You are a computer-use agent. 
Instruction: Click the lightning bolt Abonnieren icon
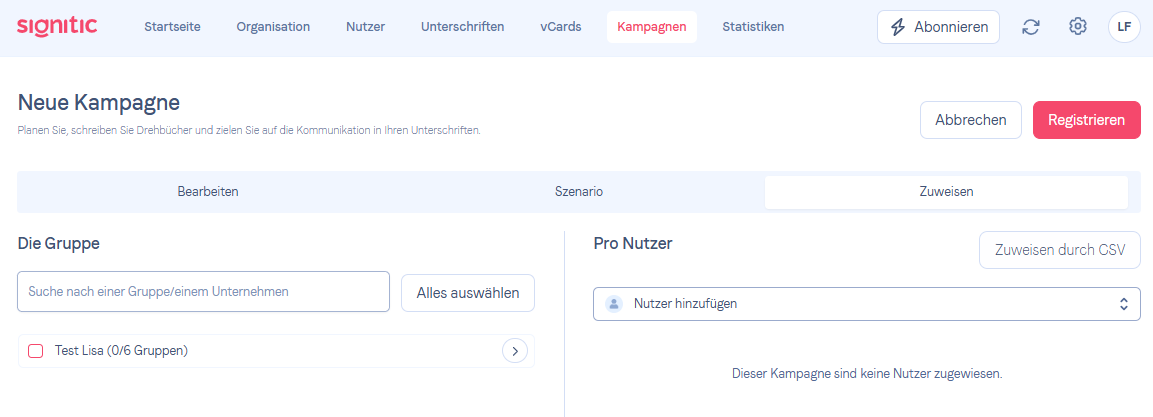point(897,27)
